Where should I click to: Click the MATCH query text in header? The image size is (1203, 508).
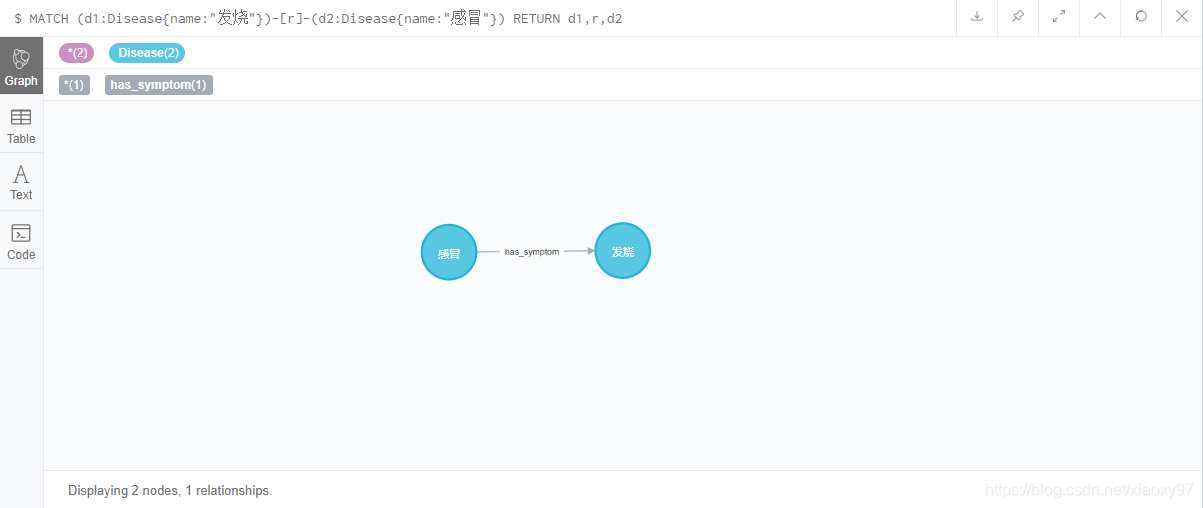tap(318, 18)
